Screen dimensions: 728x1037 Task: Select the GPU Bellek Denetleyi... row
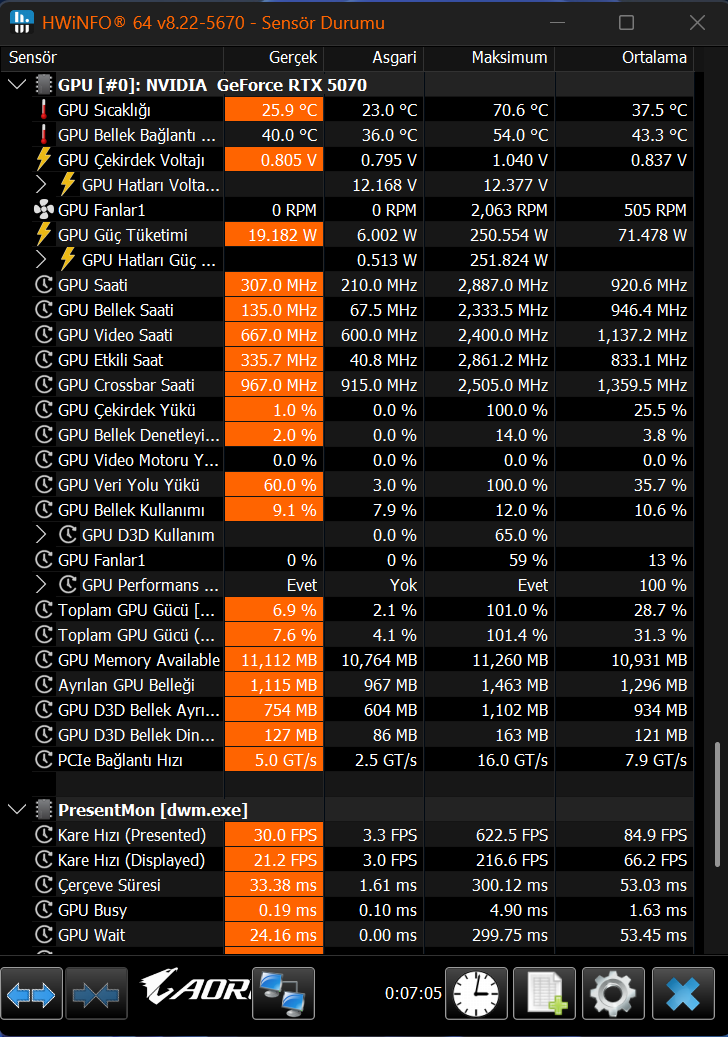click(362, 435)
